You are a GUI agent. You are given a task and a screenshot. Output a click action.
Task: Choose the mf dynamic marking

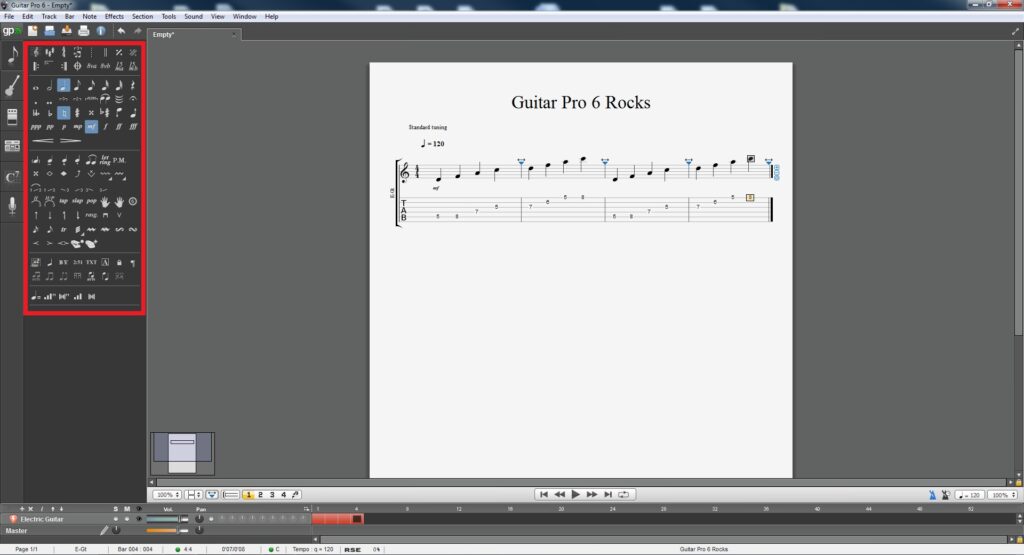click(x=91, y=127)
